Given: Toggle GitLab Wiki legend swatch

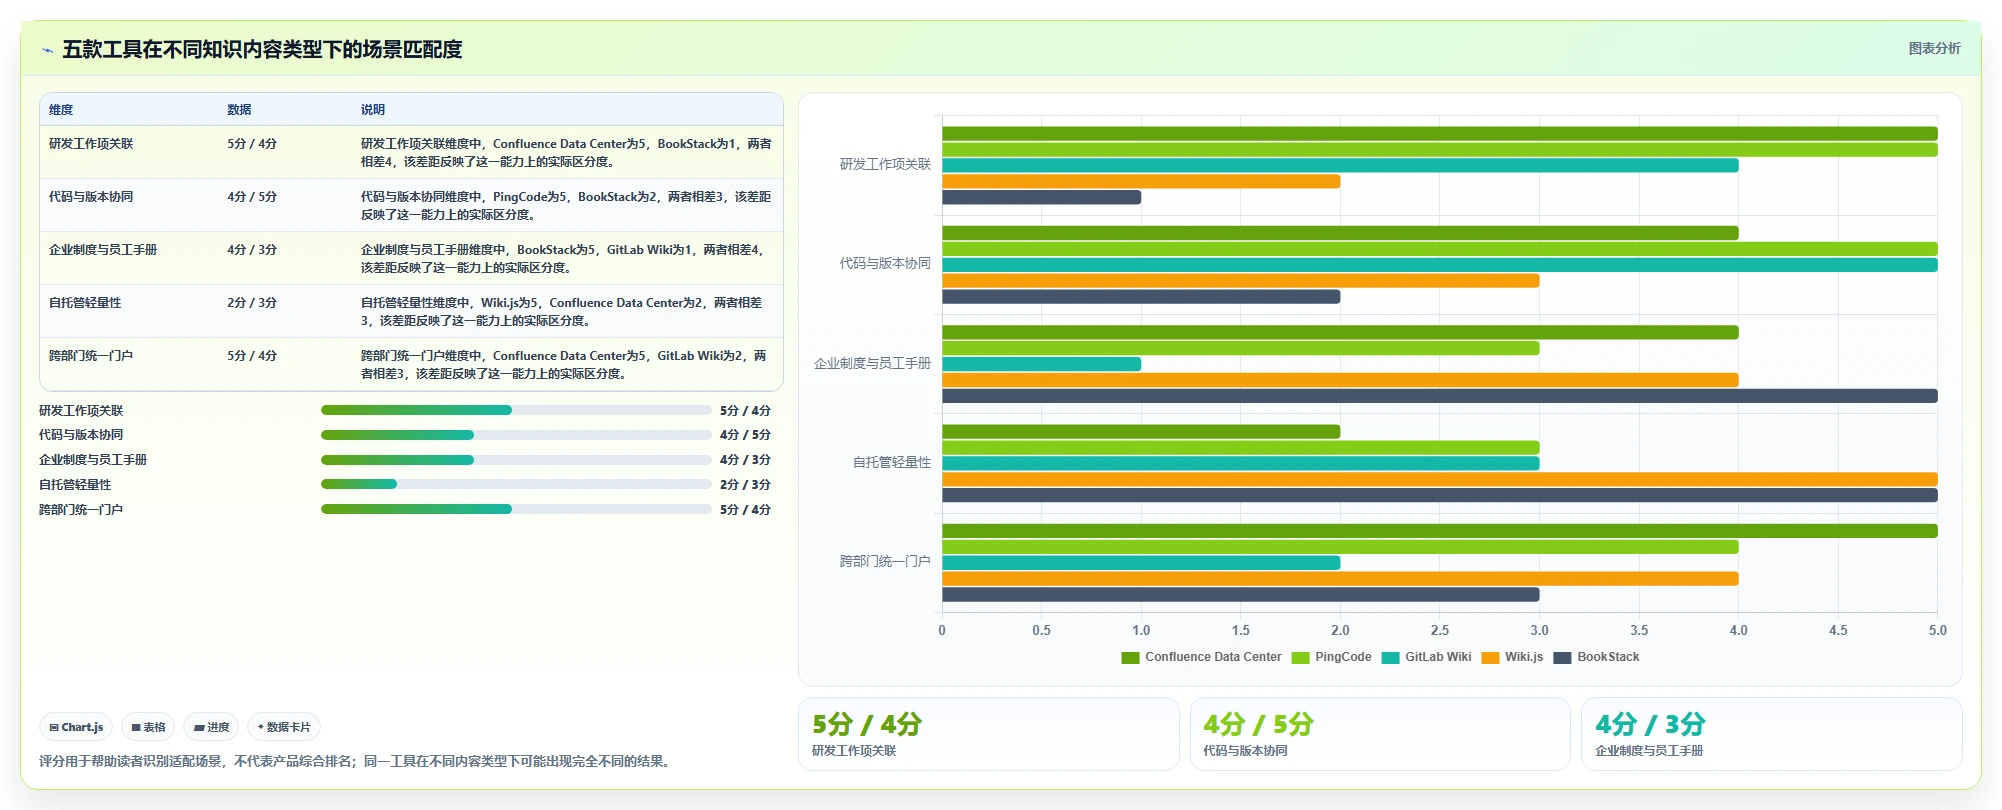Looking at the screenshot, I should point(1390,657).
